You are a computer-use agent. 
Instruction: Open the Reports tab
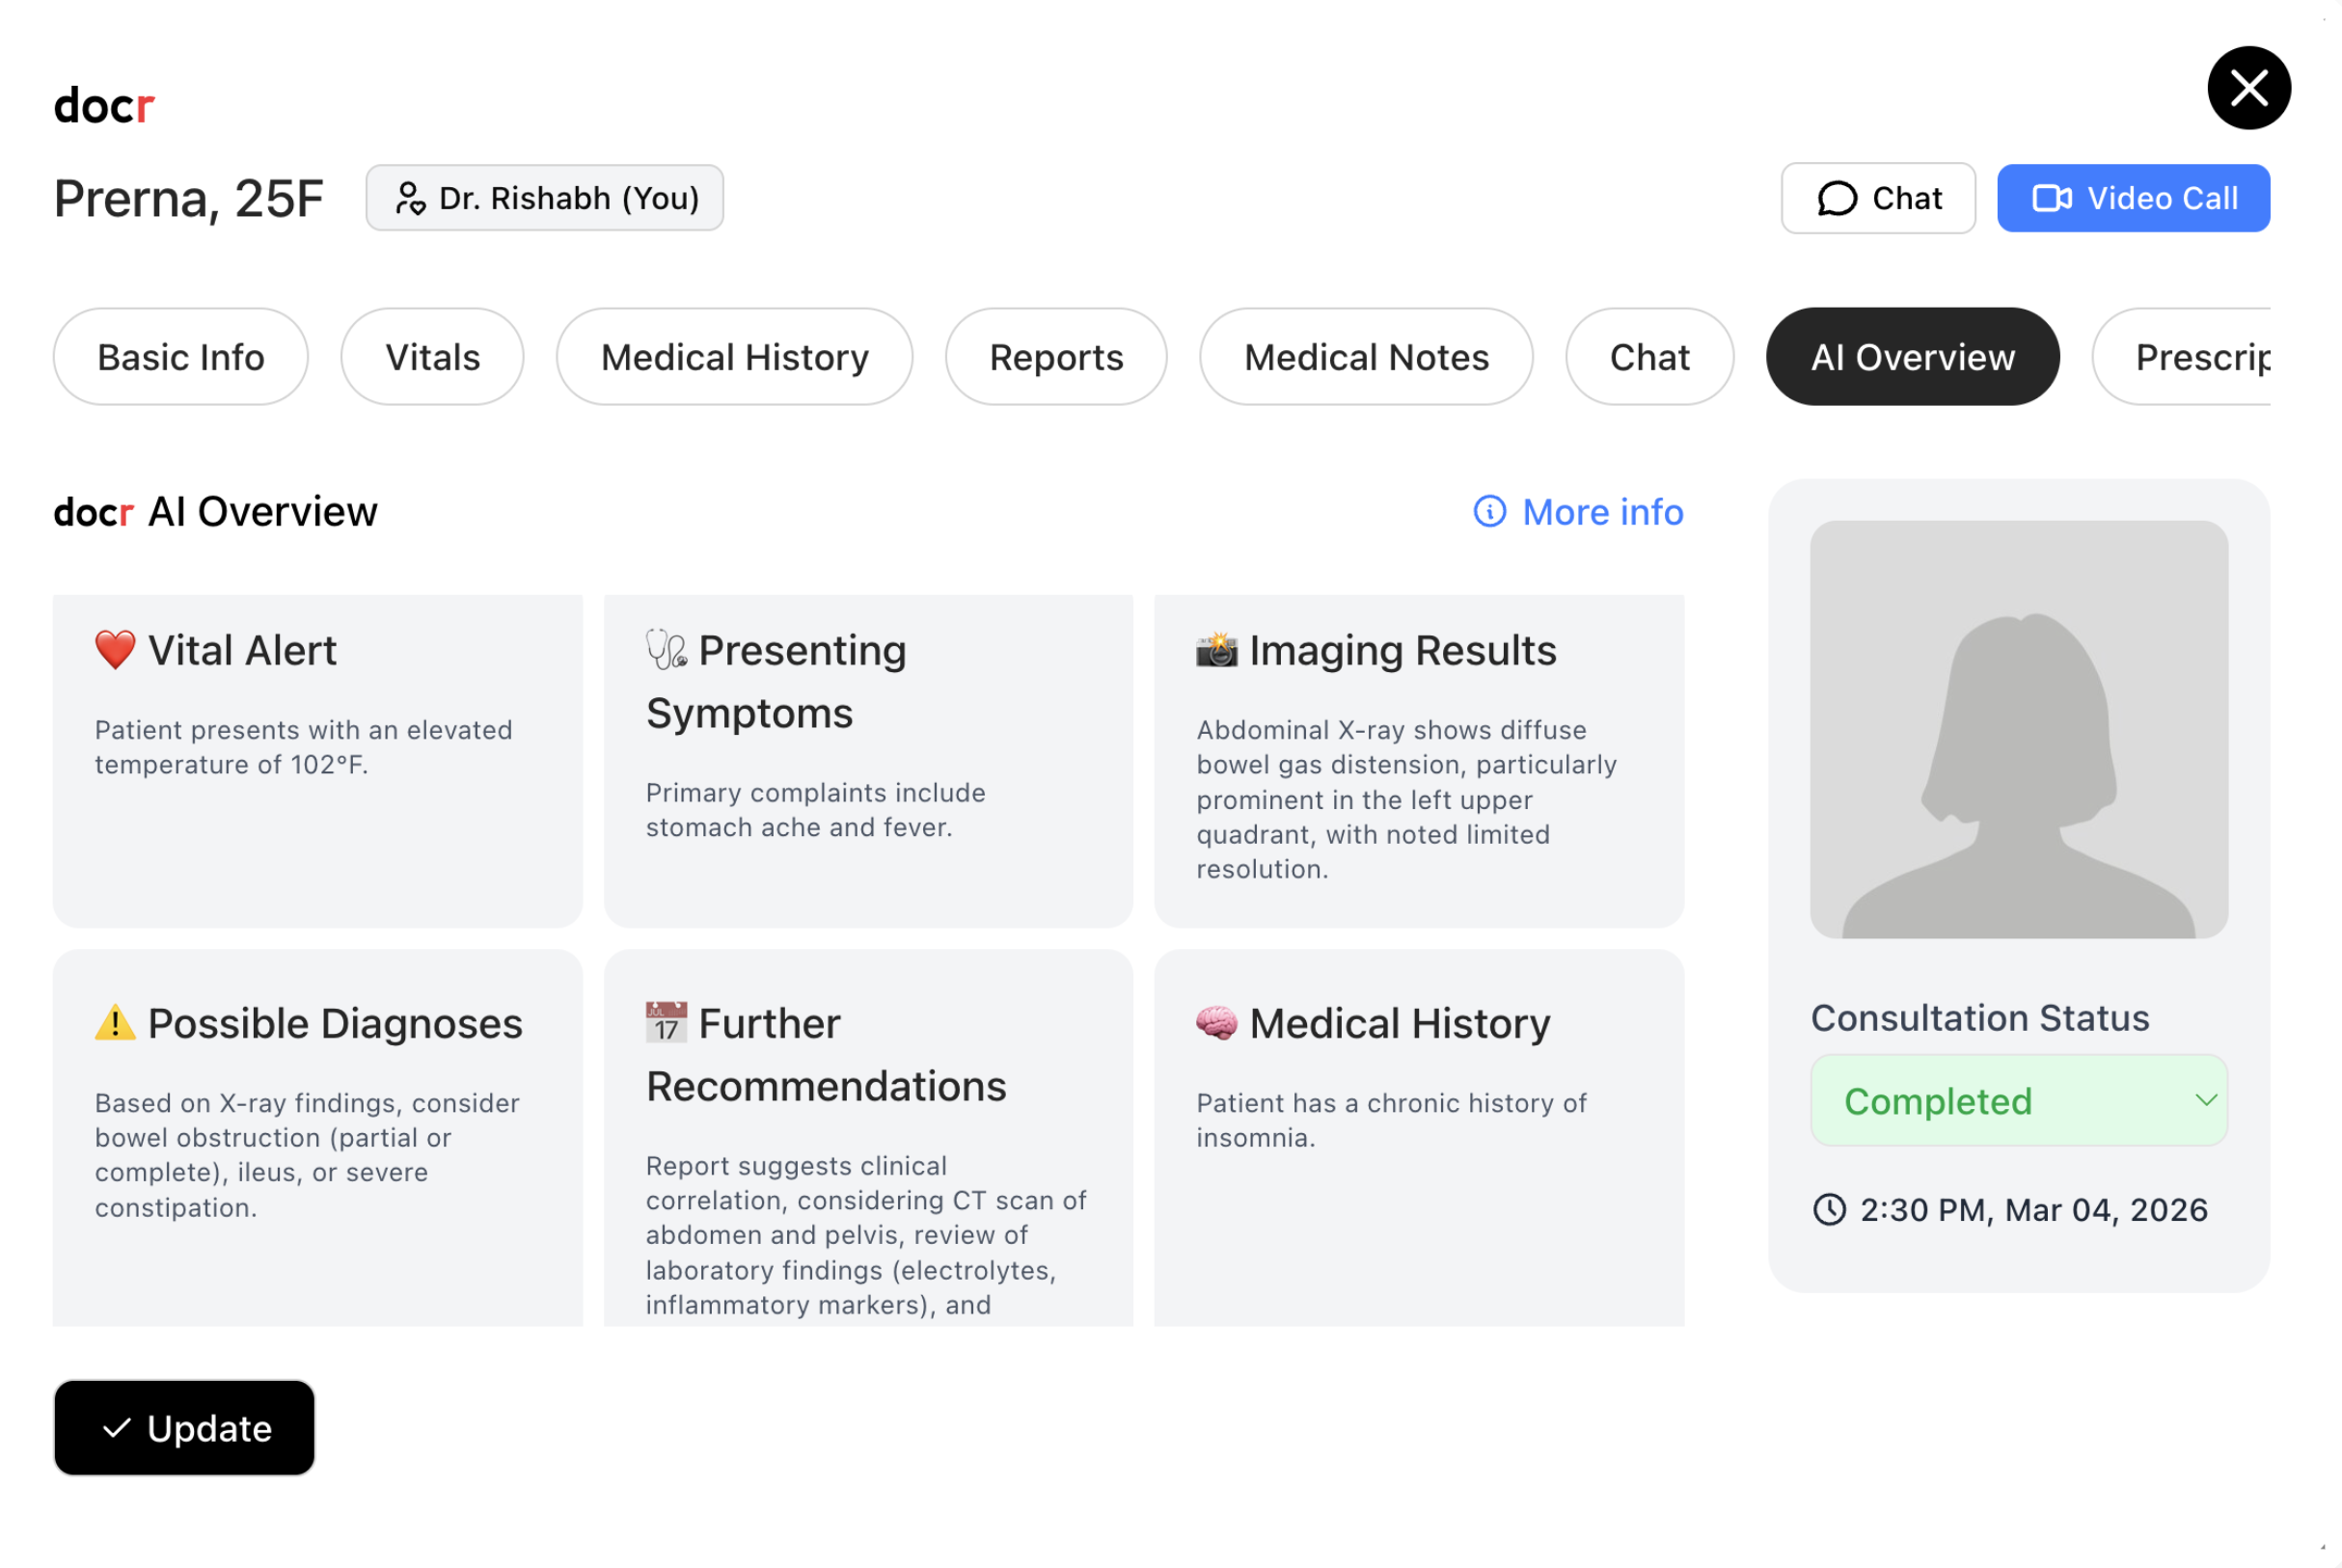point(1055,356)
